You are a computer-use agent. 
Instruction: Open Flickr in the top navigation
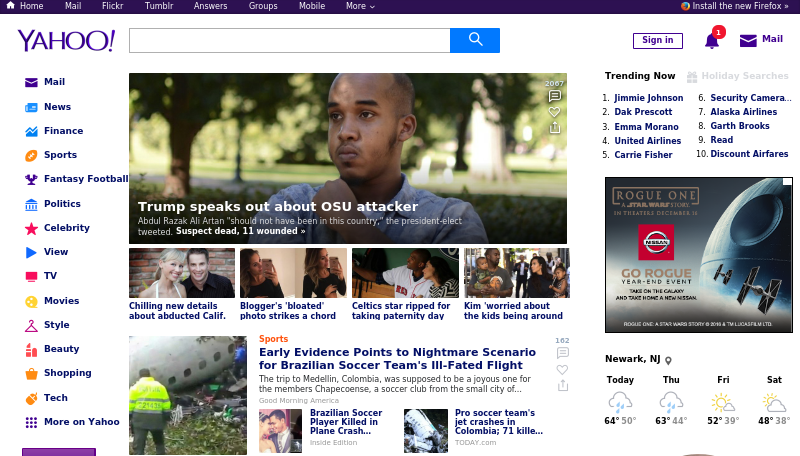point(112,6)
